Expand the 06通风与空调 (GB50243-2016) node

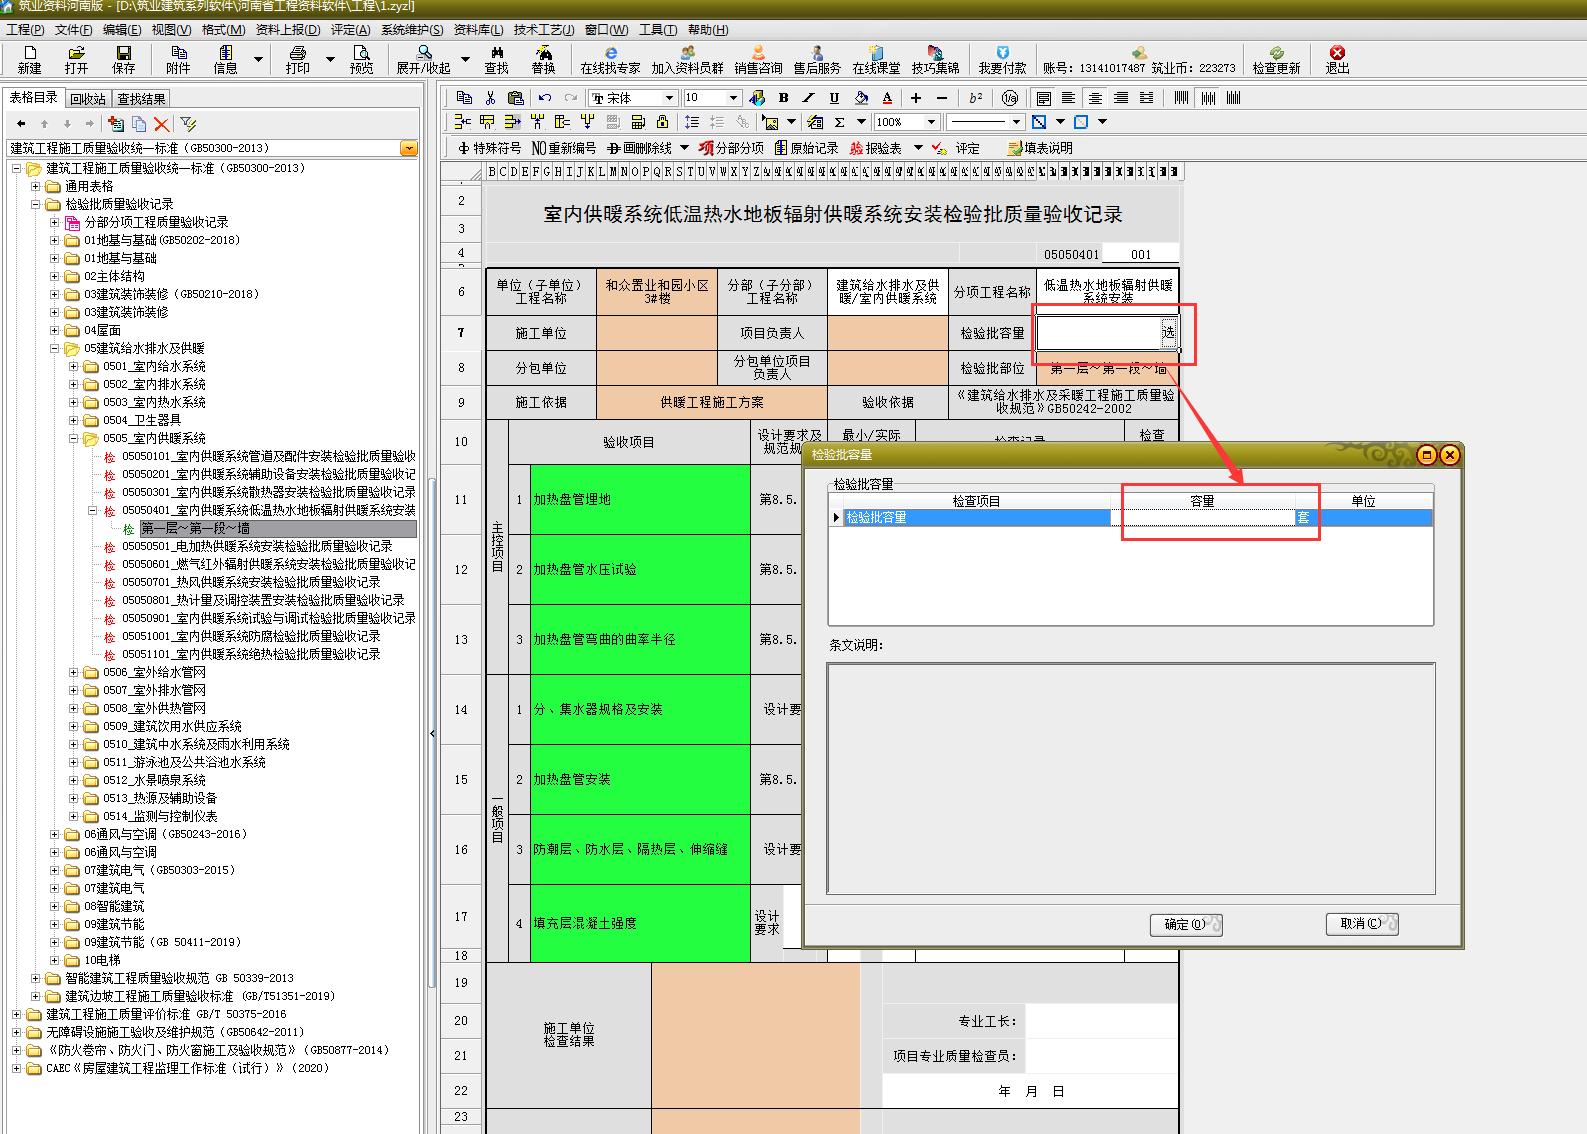tap(55, 834)
